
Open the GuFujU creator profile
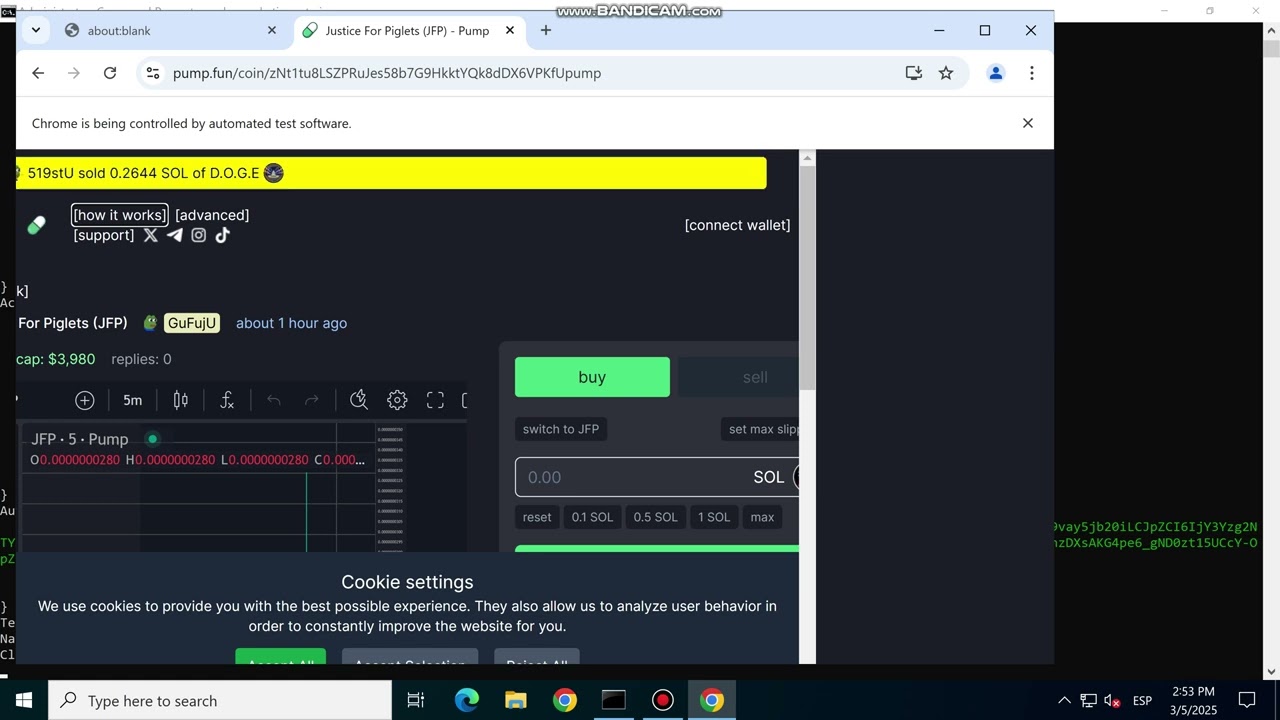191,323
